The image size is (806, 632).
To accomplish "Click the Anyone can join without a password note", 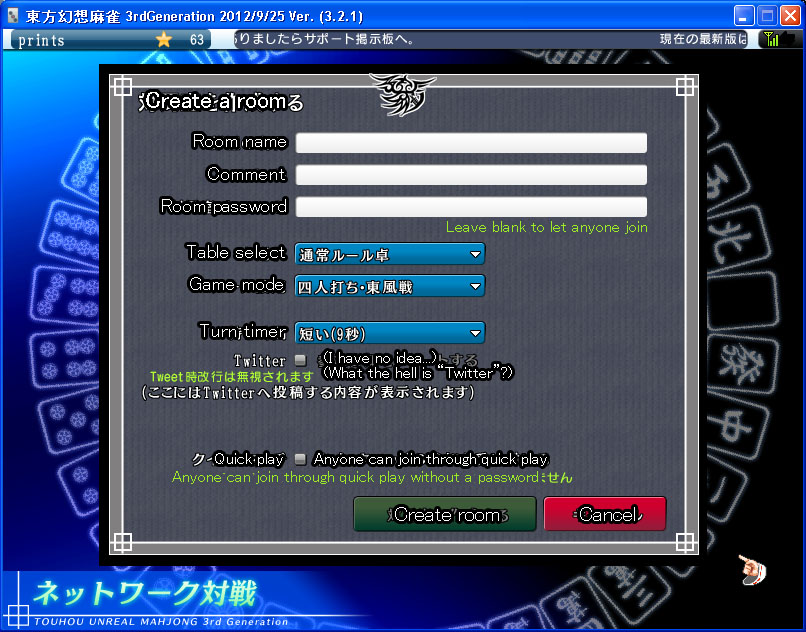I will (x=372, y=477).
